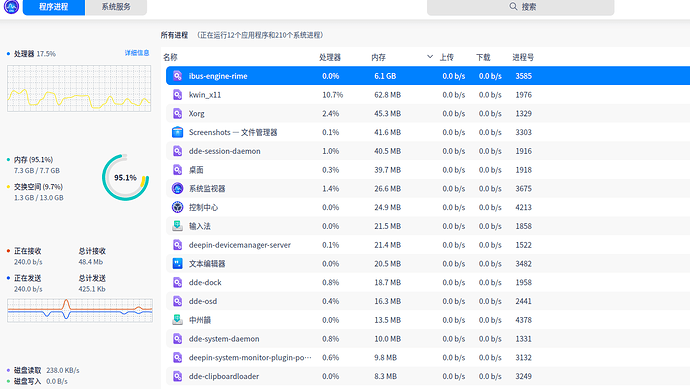Image resolution: width=690 pixels, height=389 pixels.
Task: Select the dde-dock process name
Action: pyautogui.click(x=205, y=283)
